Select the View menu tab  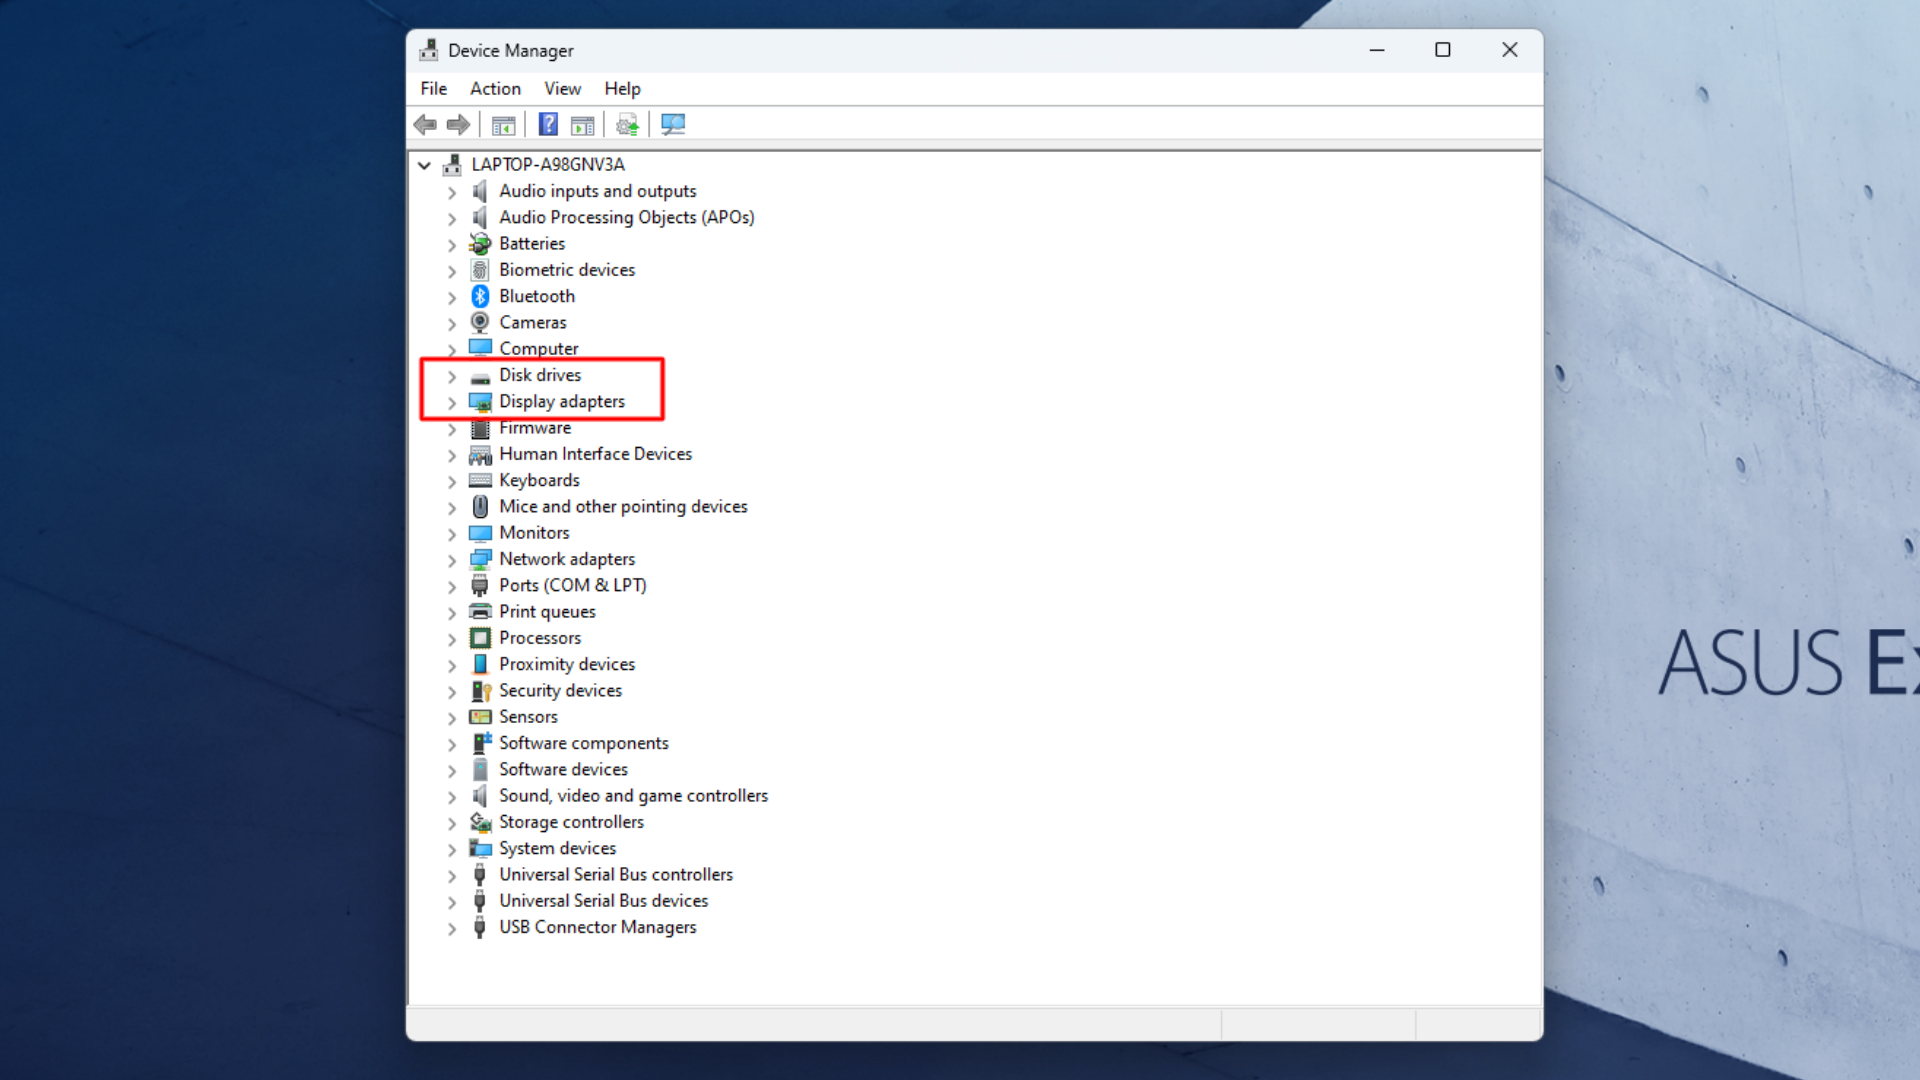coord(562,87)
